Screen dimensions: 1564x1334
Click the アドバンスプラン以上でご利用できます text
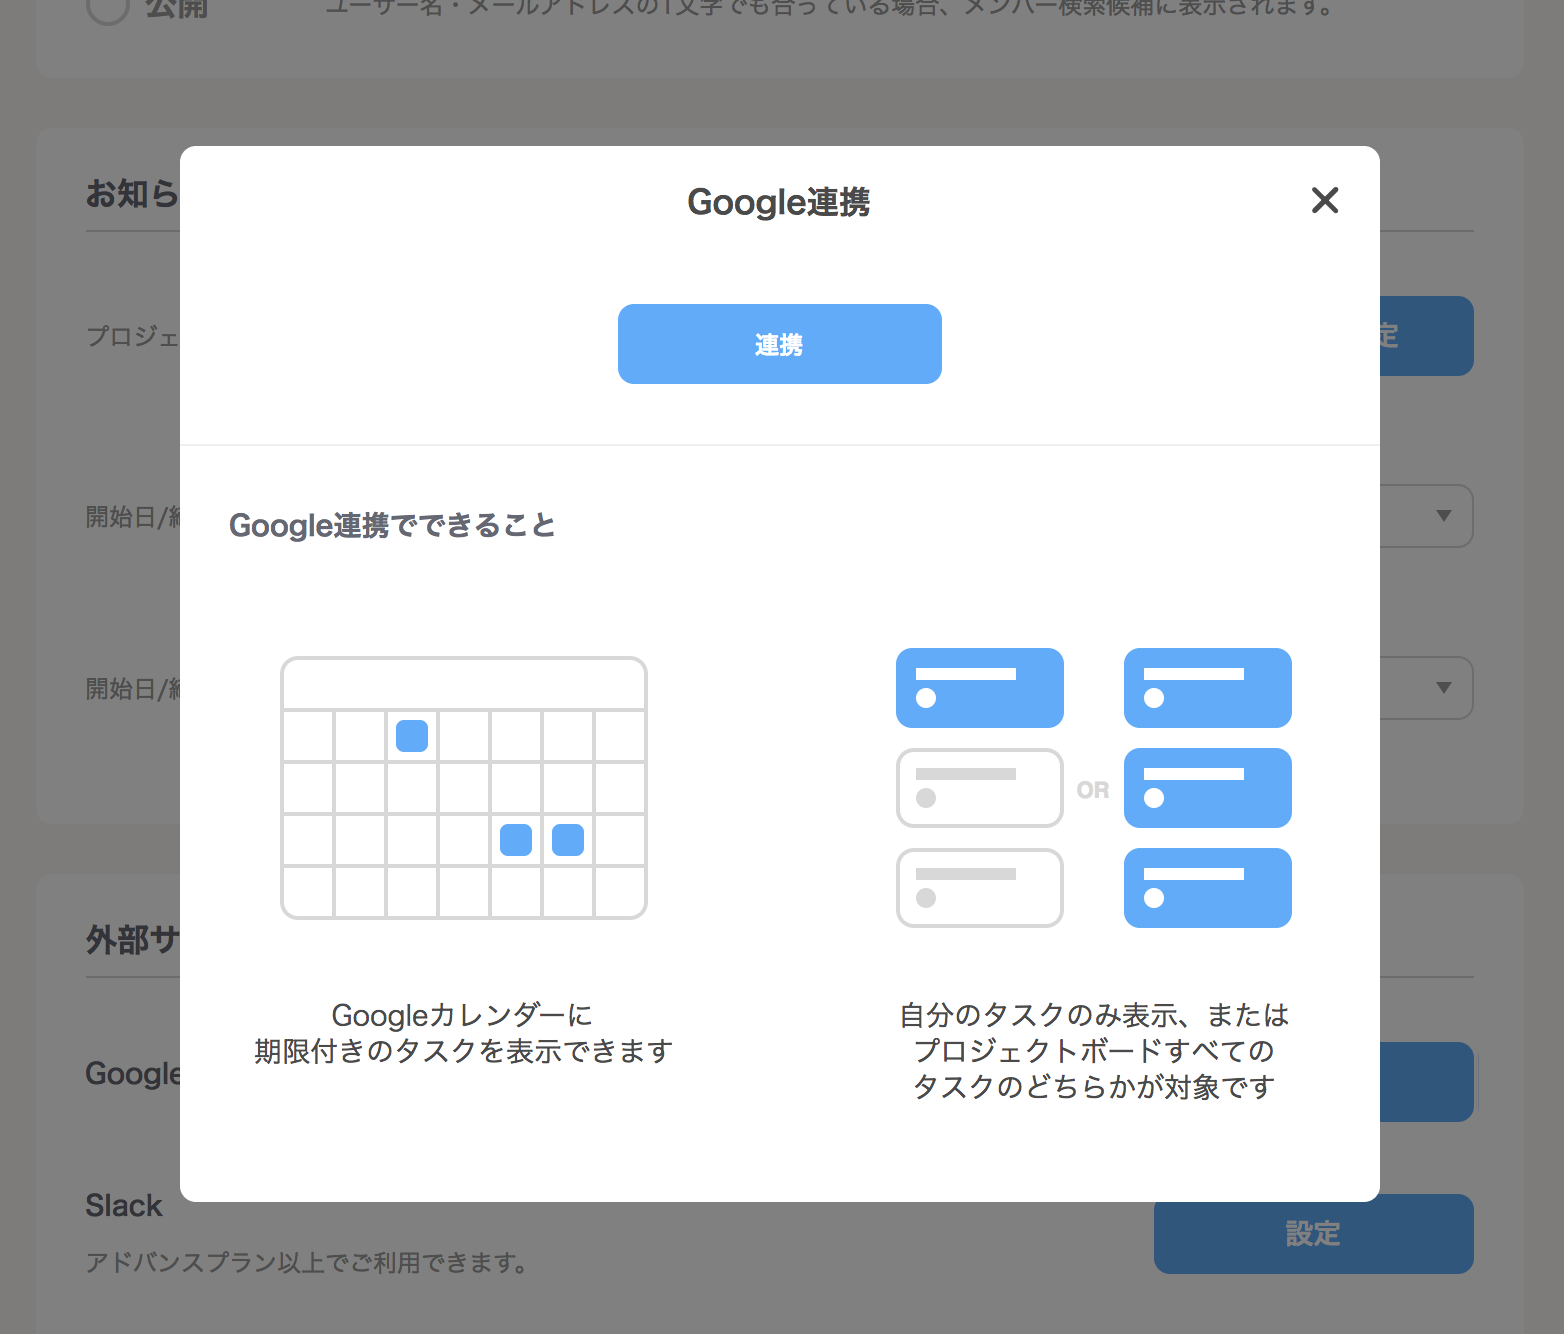306,1262
